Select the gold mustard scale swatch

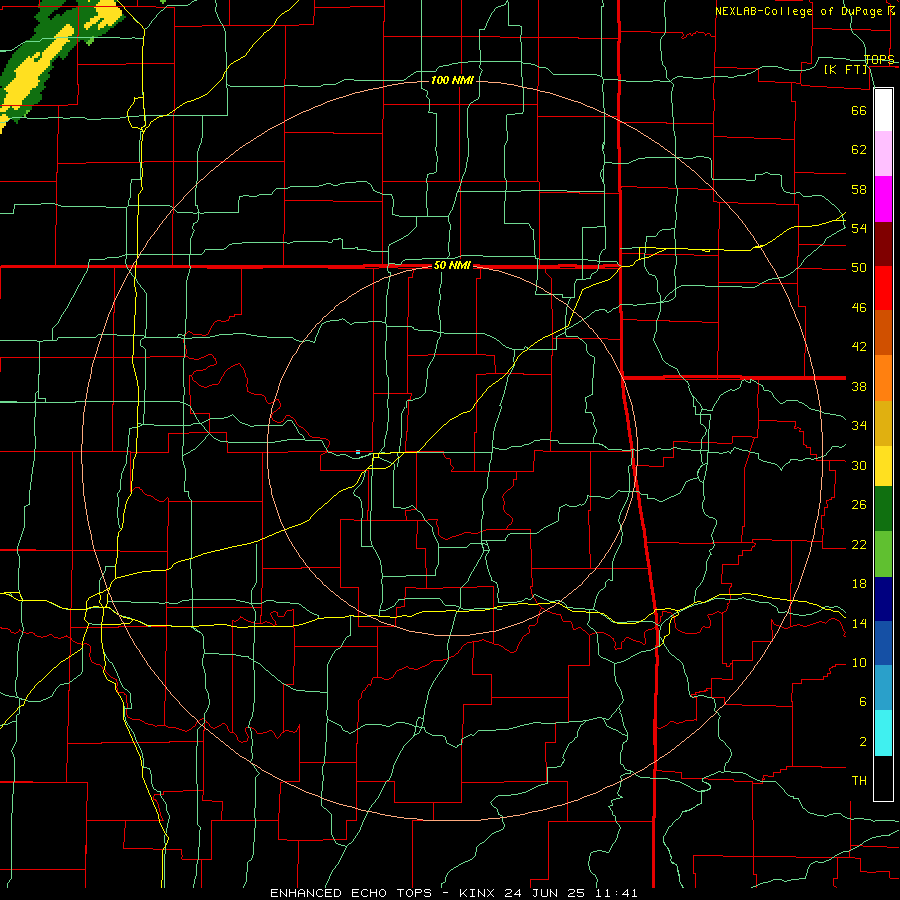pyautogui.click(x=883, y=423)
